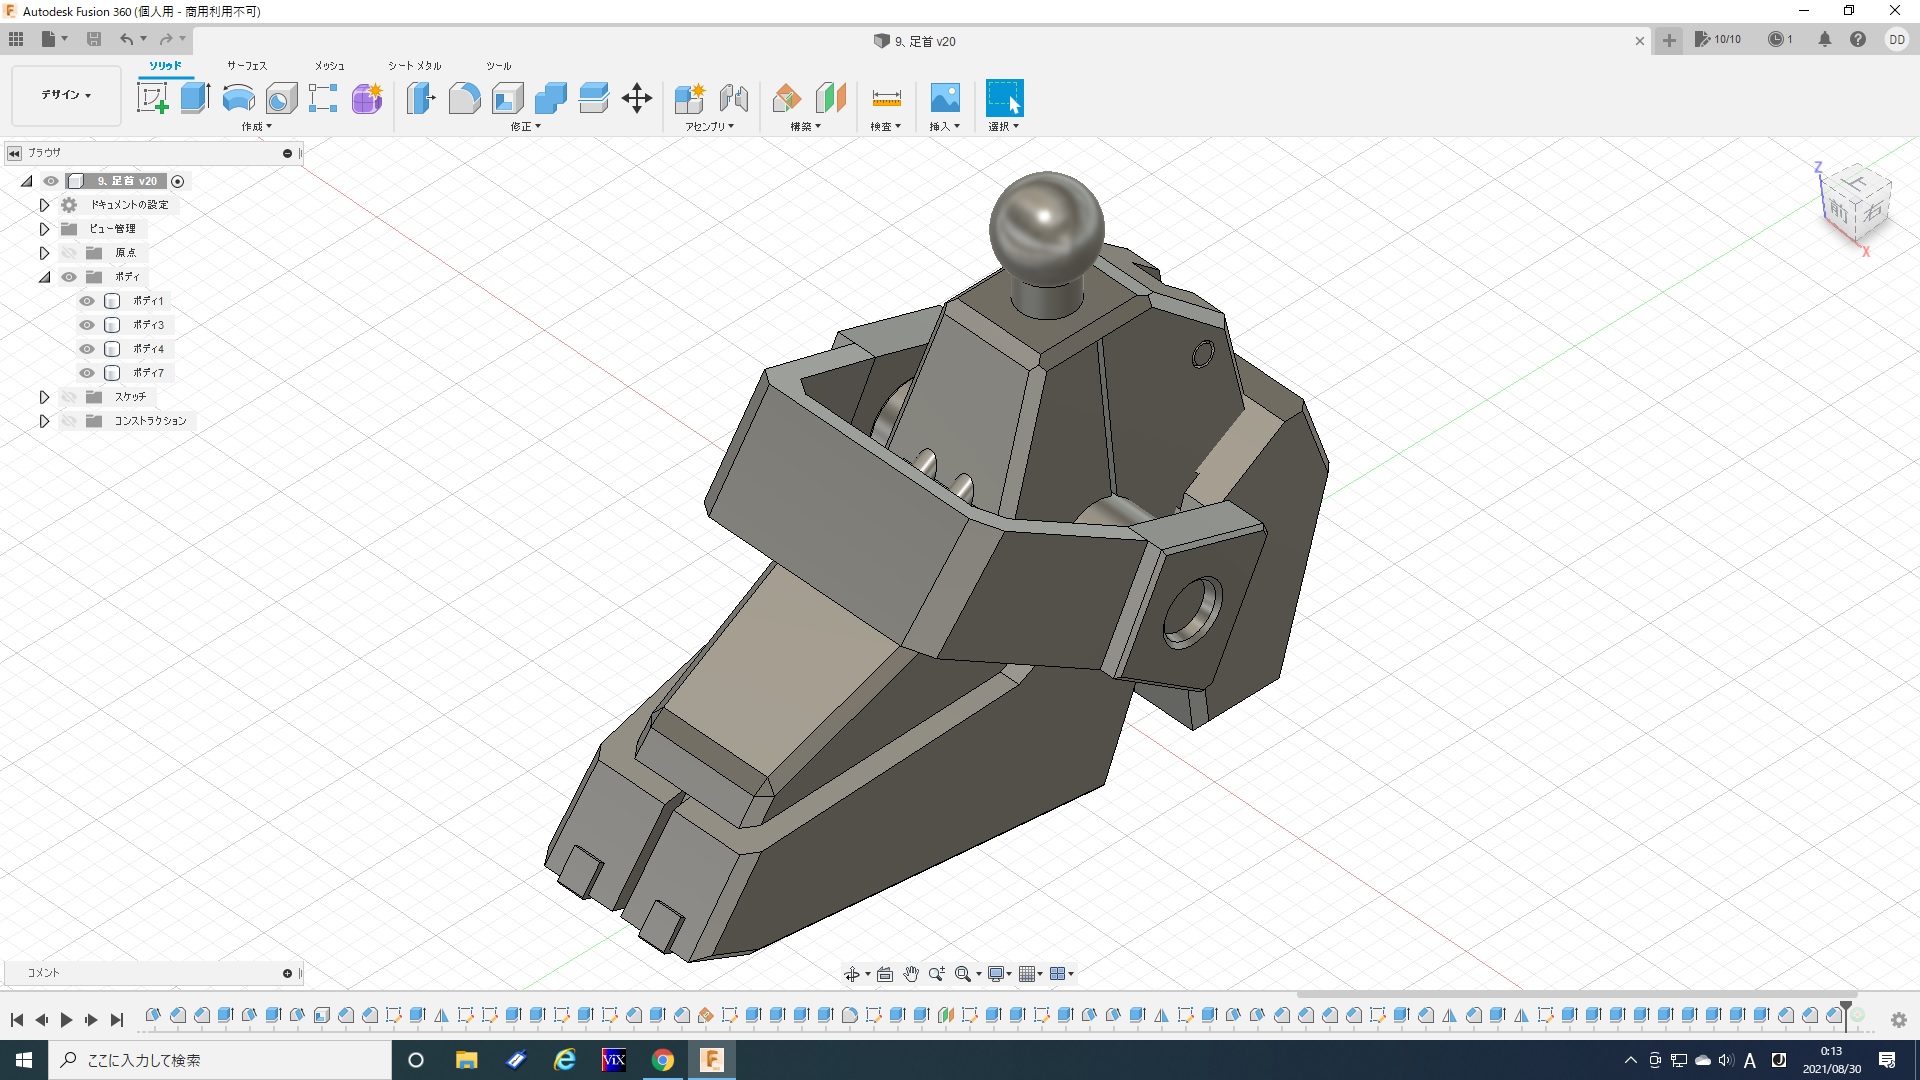Show the スケッチ folder via eye icon

(69, 397)
